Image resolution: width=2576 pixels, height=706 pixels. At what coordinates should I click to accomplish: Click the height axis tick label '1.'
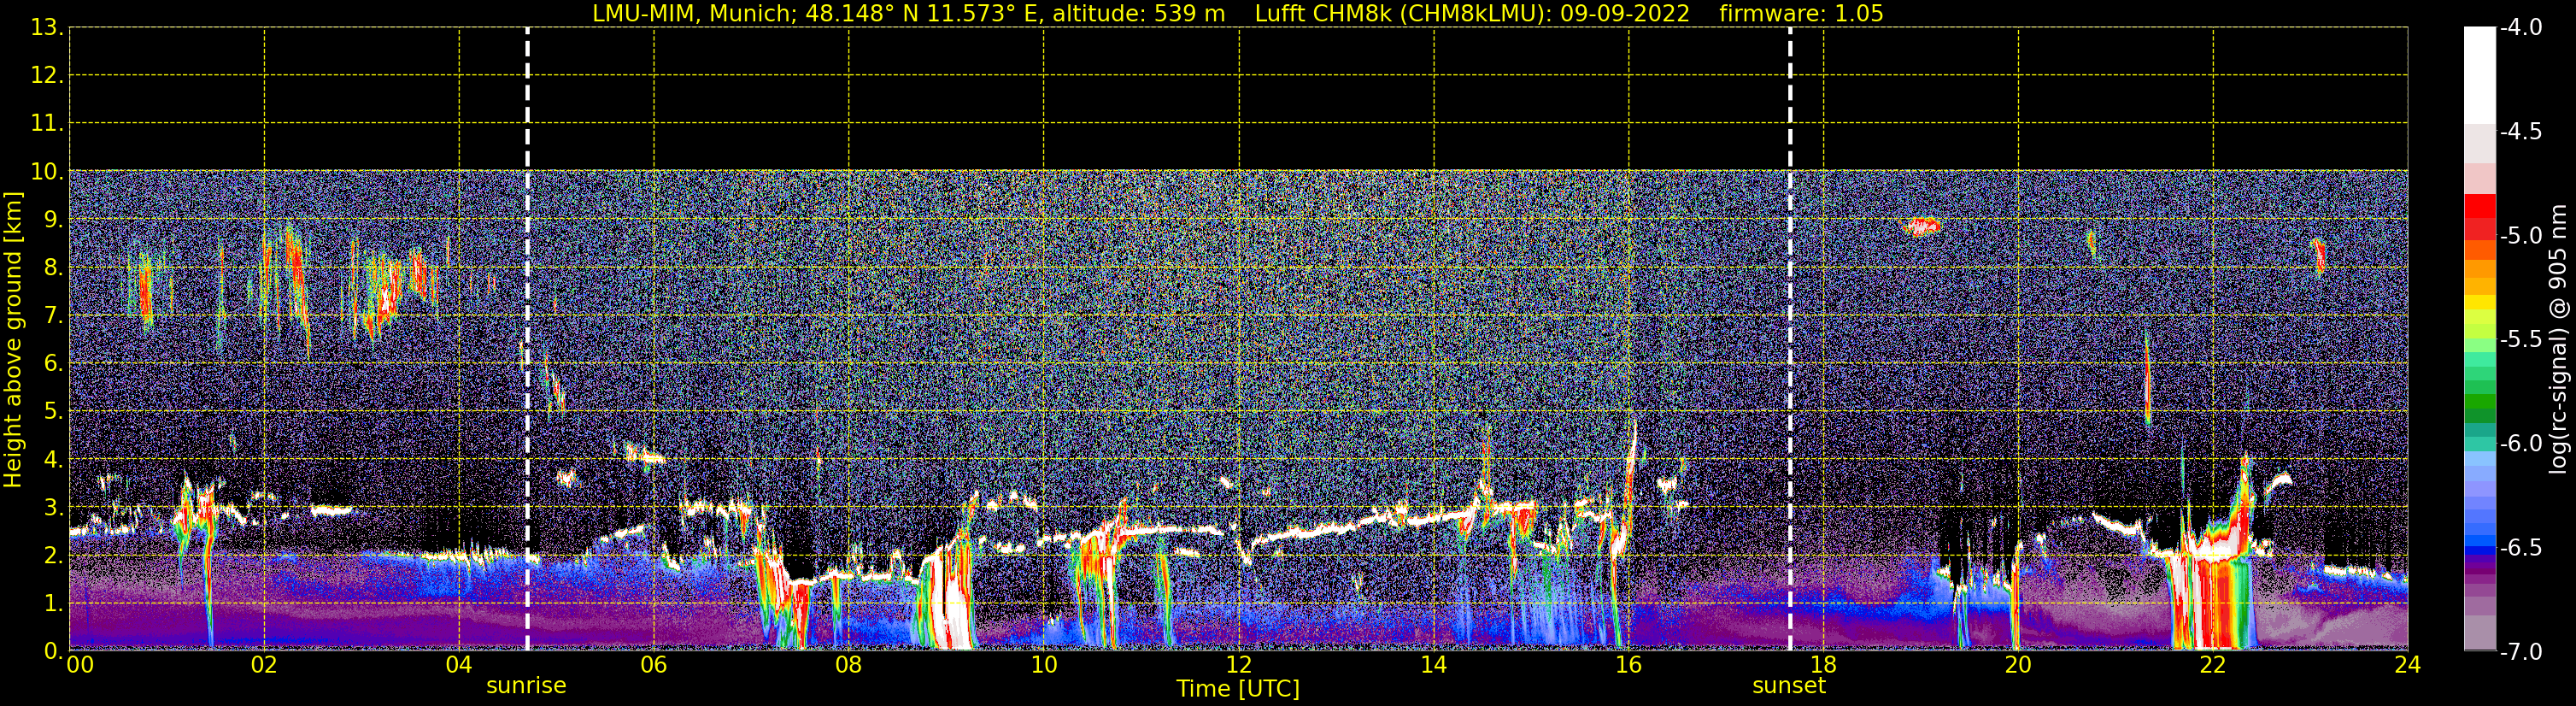click(x=53, y=604)
